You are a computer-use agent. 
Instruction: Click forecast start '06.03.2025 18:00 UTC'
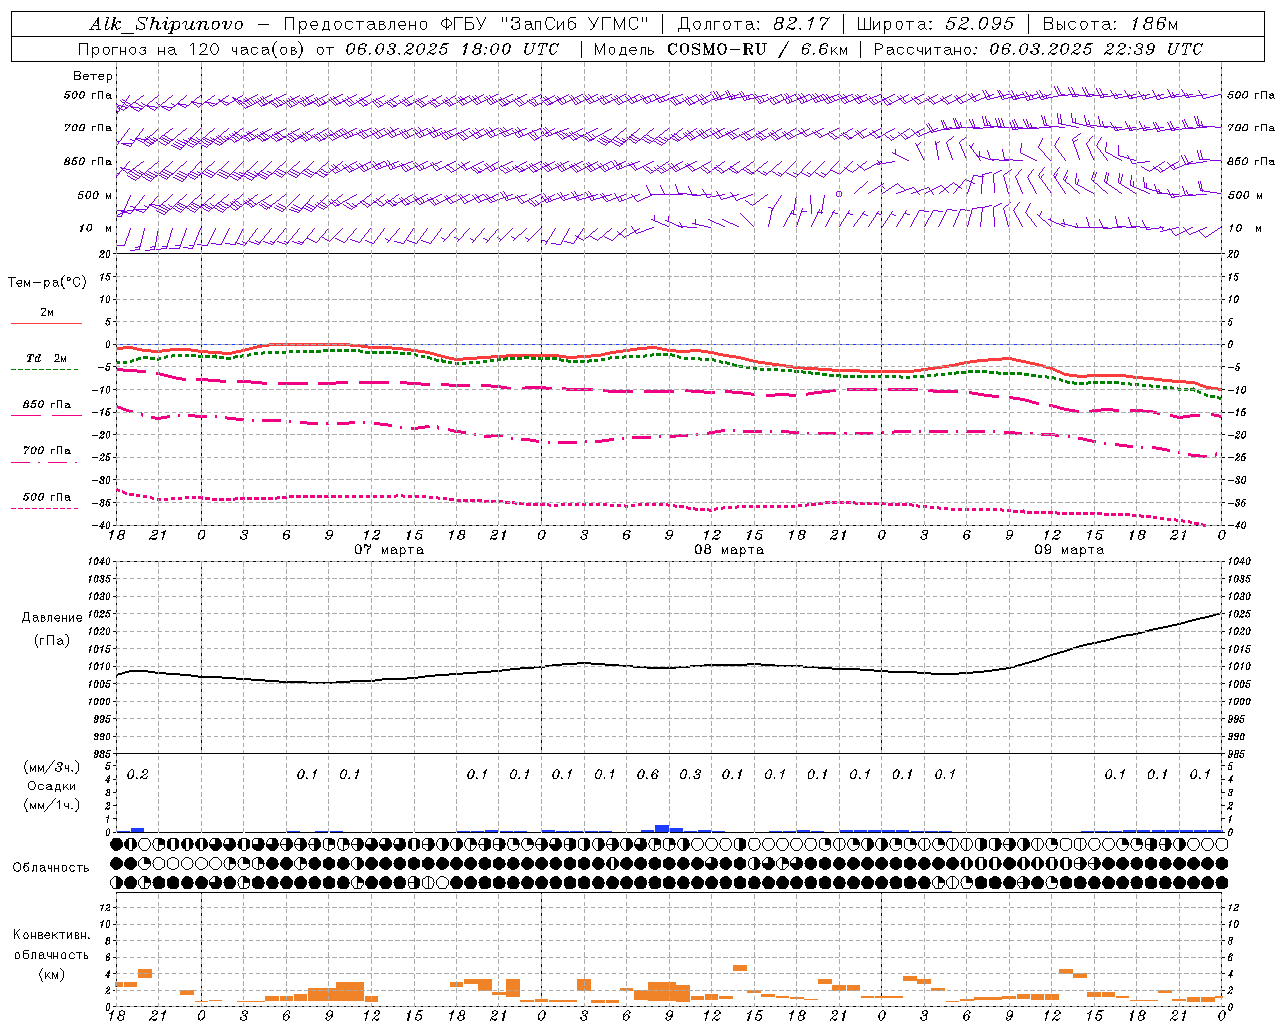(x=451, y=49)
